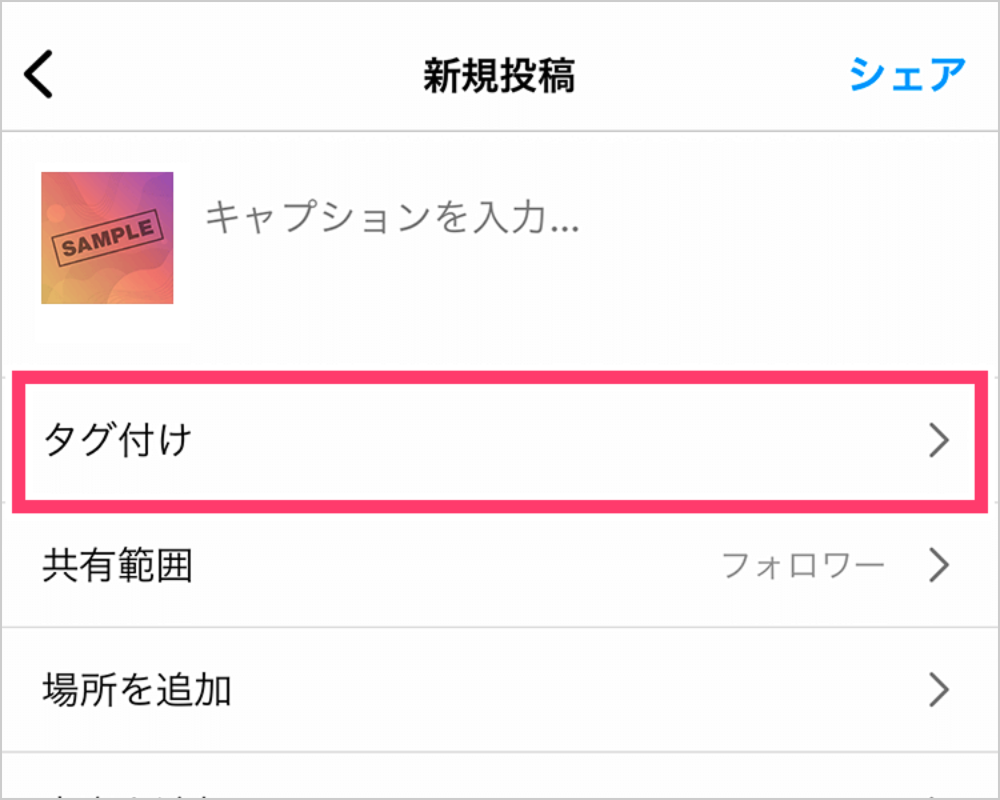Tap the SAMPLE photo thumbnail
This screenshot has height=800, width=1000.
tap(107, 238)
